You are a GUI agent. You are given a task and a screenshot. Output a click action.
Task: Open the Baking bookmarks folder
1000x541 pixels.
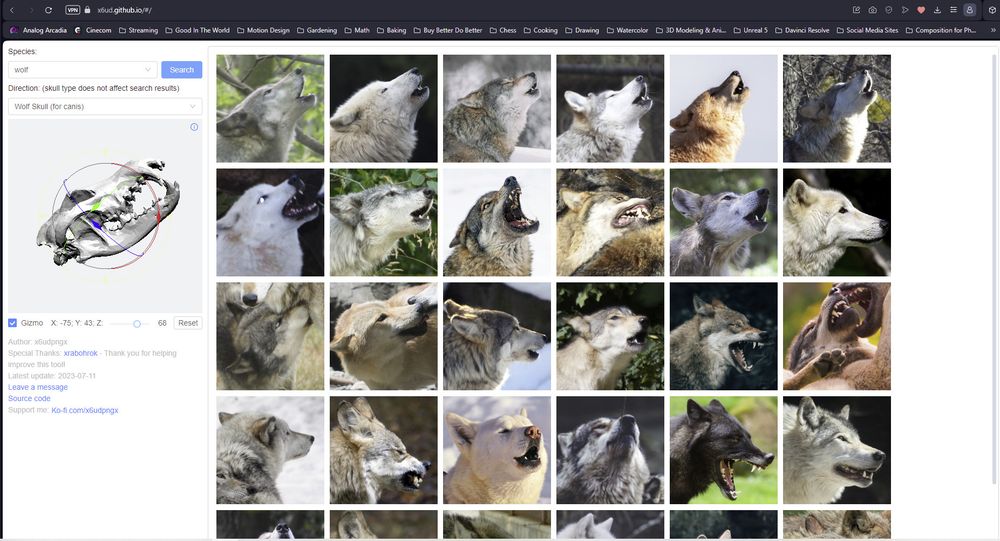point(391,30)
